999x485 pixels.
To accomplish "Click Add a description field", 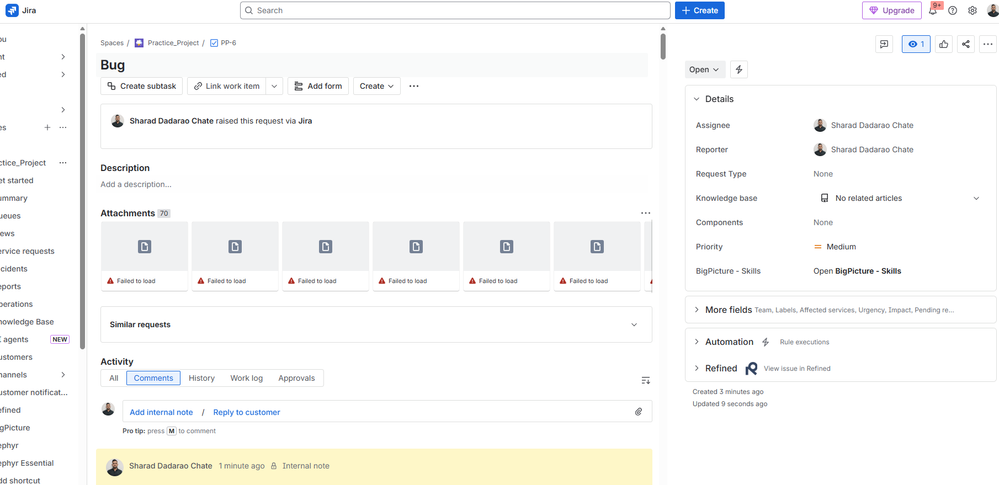I will tap(376, 184).
